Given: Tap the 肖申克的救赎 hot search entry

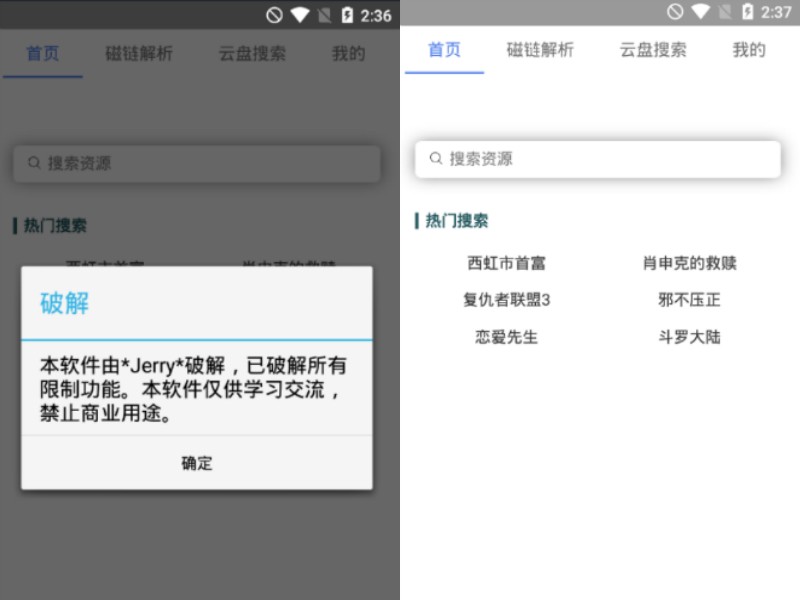Looking at the screenshot, I should pyautogui.click(x=689, y=264).
